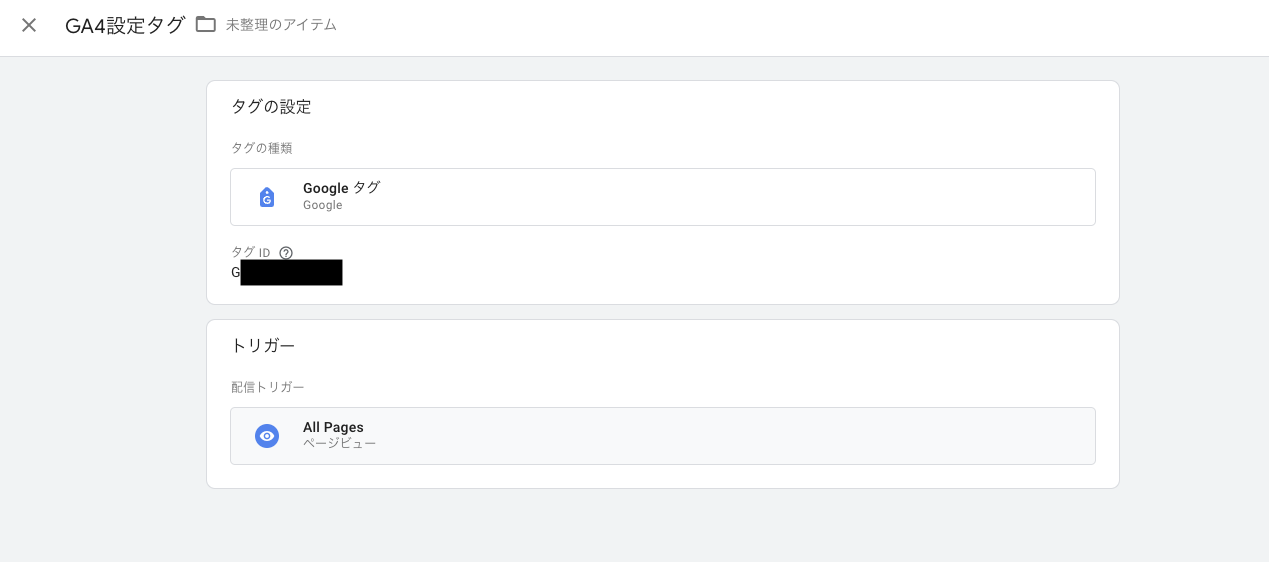
Task: Close the tag editor with the X icon
Action: 29,25
